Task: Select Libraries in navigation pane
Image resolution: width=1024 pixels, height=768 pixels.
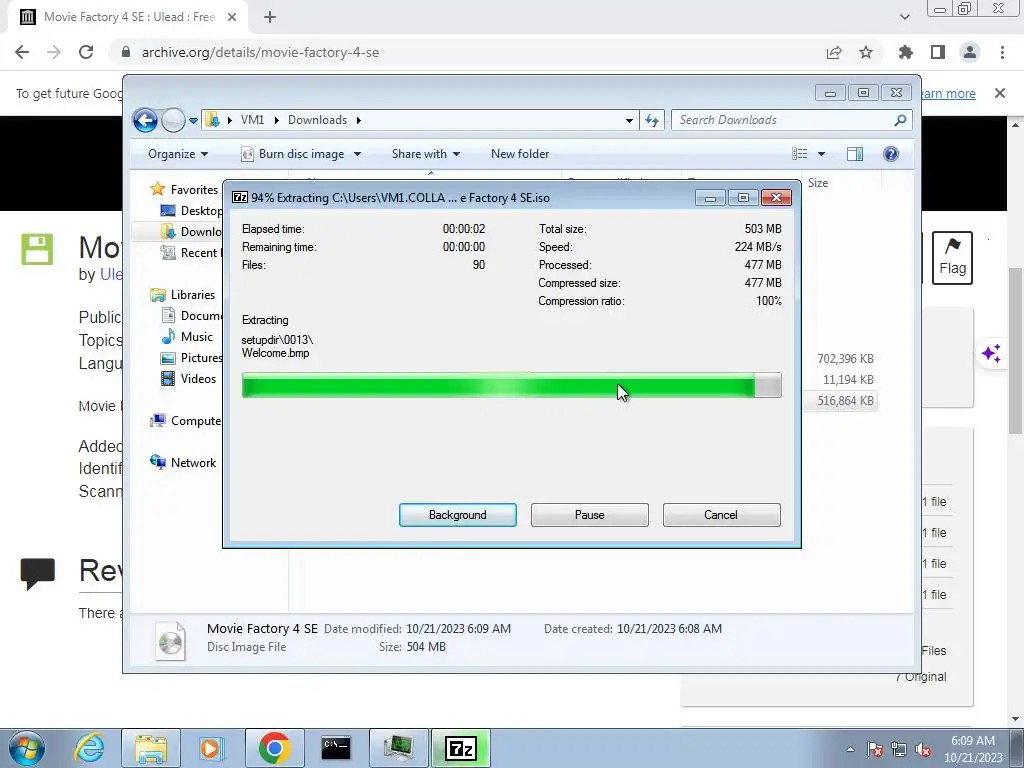Action: click(193, 295)
